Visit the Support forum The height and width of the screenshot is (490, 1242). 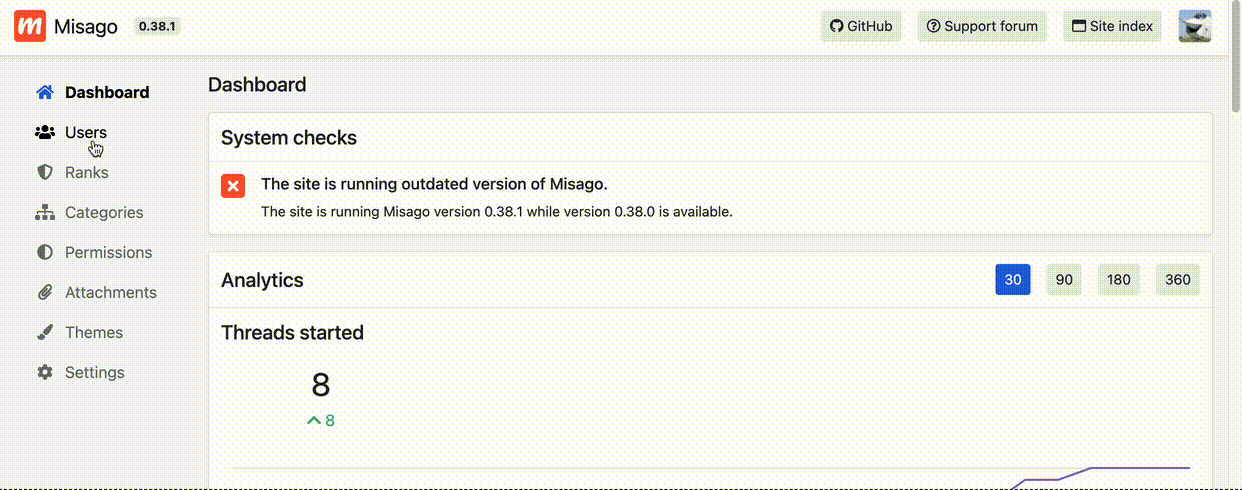[x=982, y=26]
